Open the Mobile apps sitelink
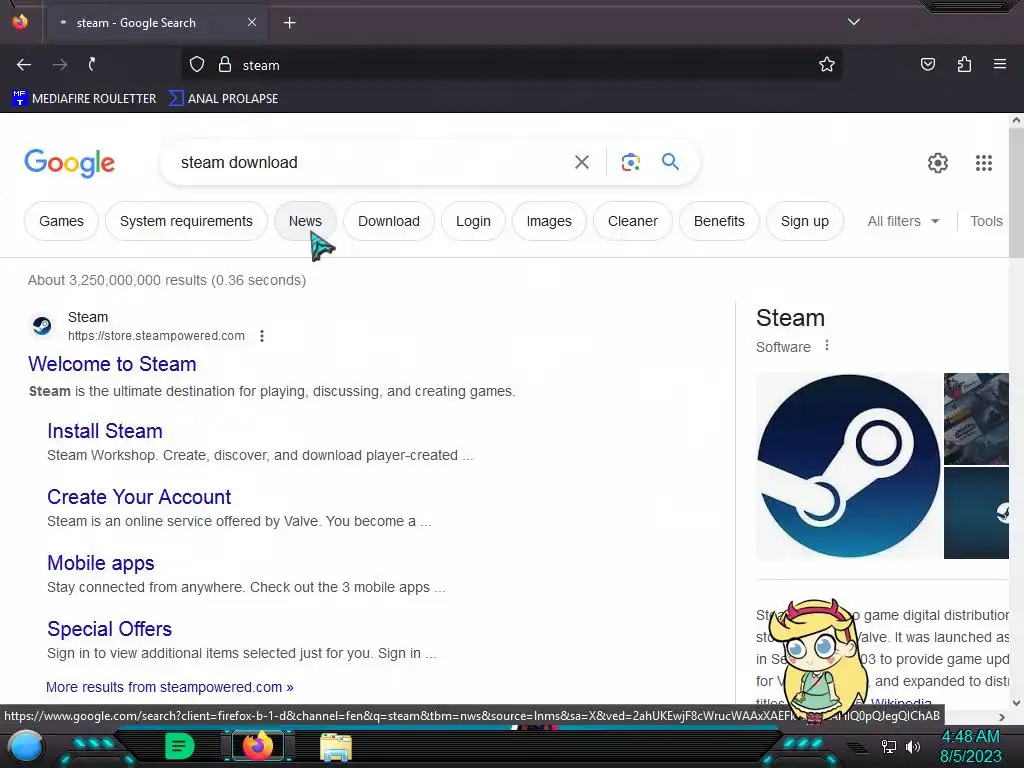1024x768 pixels. click(101, 563)
